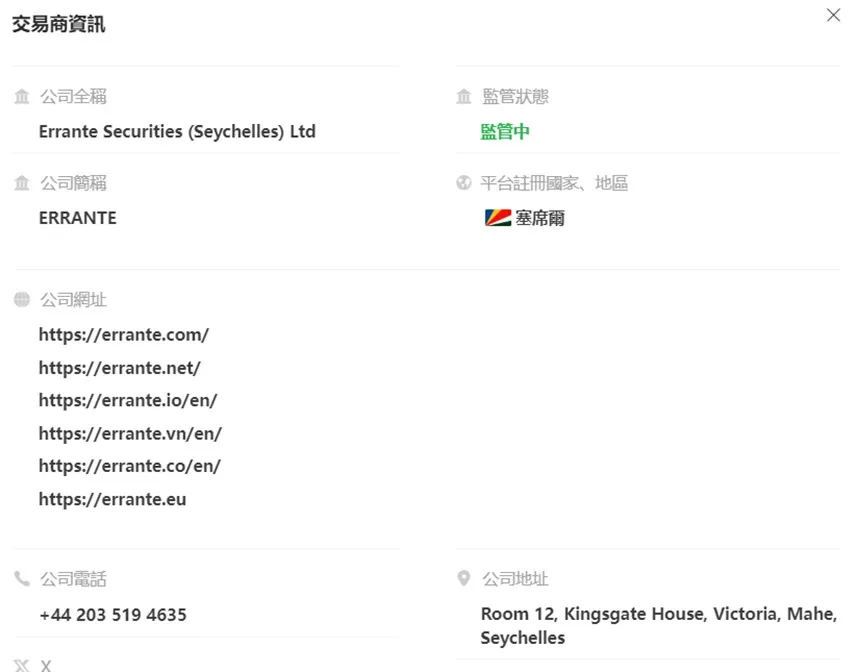Click the green 監管中 status text

tap(505, 132)
